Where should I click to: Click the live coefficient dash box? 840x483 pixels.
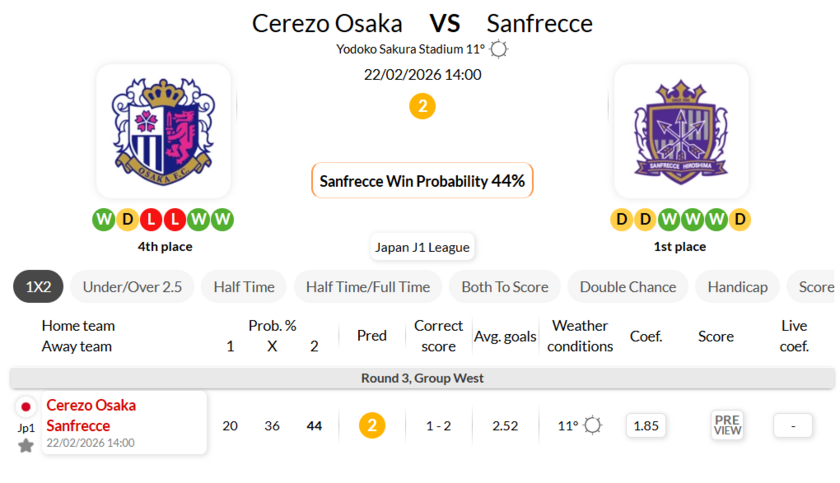tap(793, 425)
